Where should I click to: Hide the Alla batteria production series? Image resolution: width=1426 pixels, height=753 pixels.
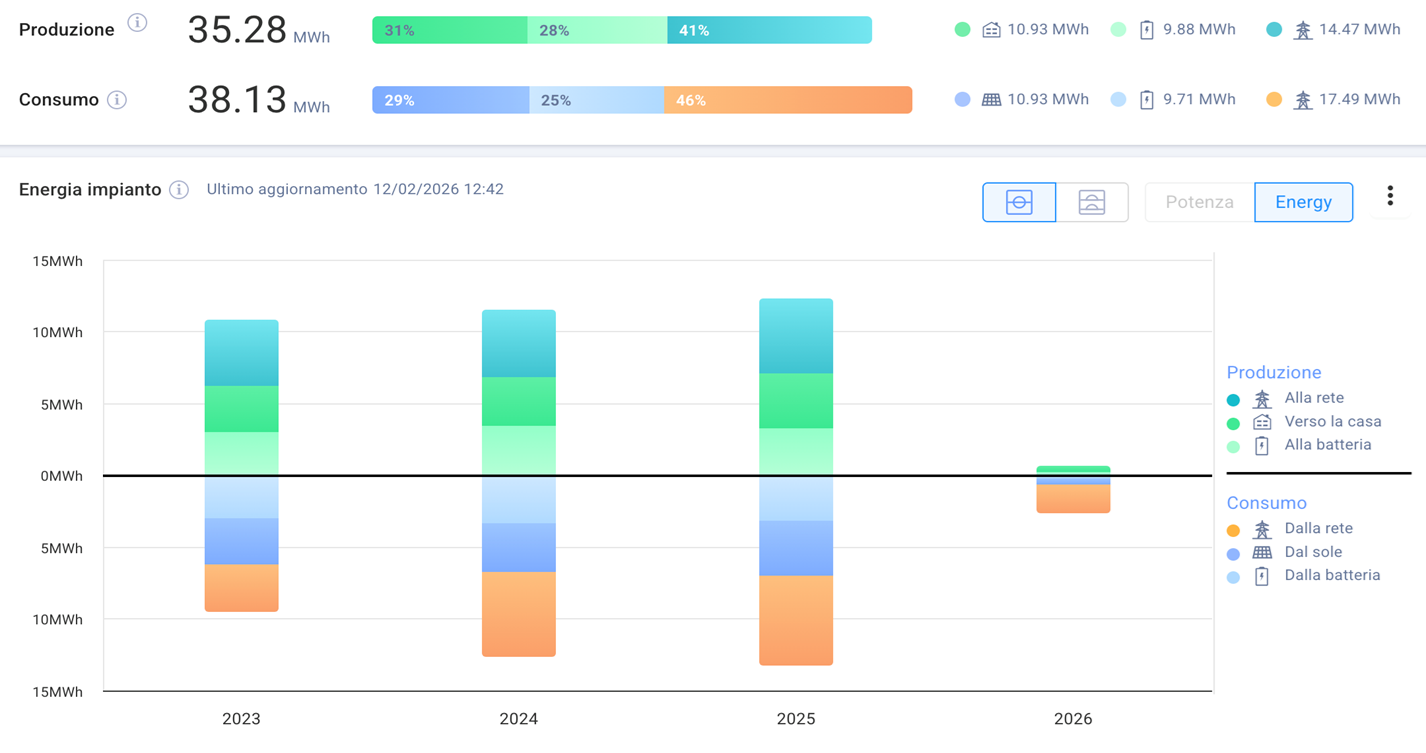(1327, 445)
